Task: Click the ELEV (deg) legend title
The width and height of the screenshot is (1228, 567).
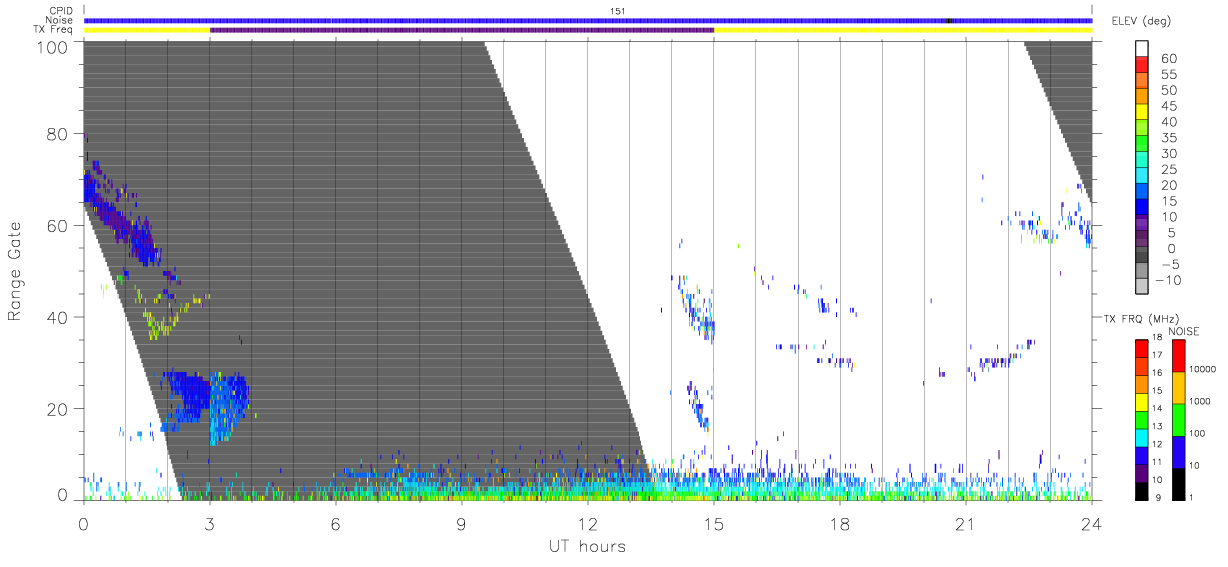Action: (1143, 21)
